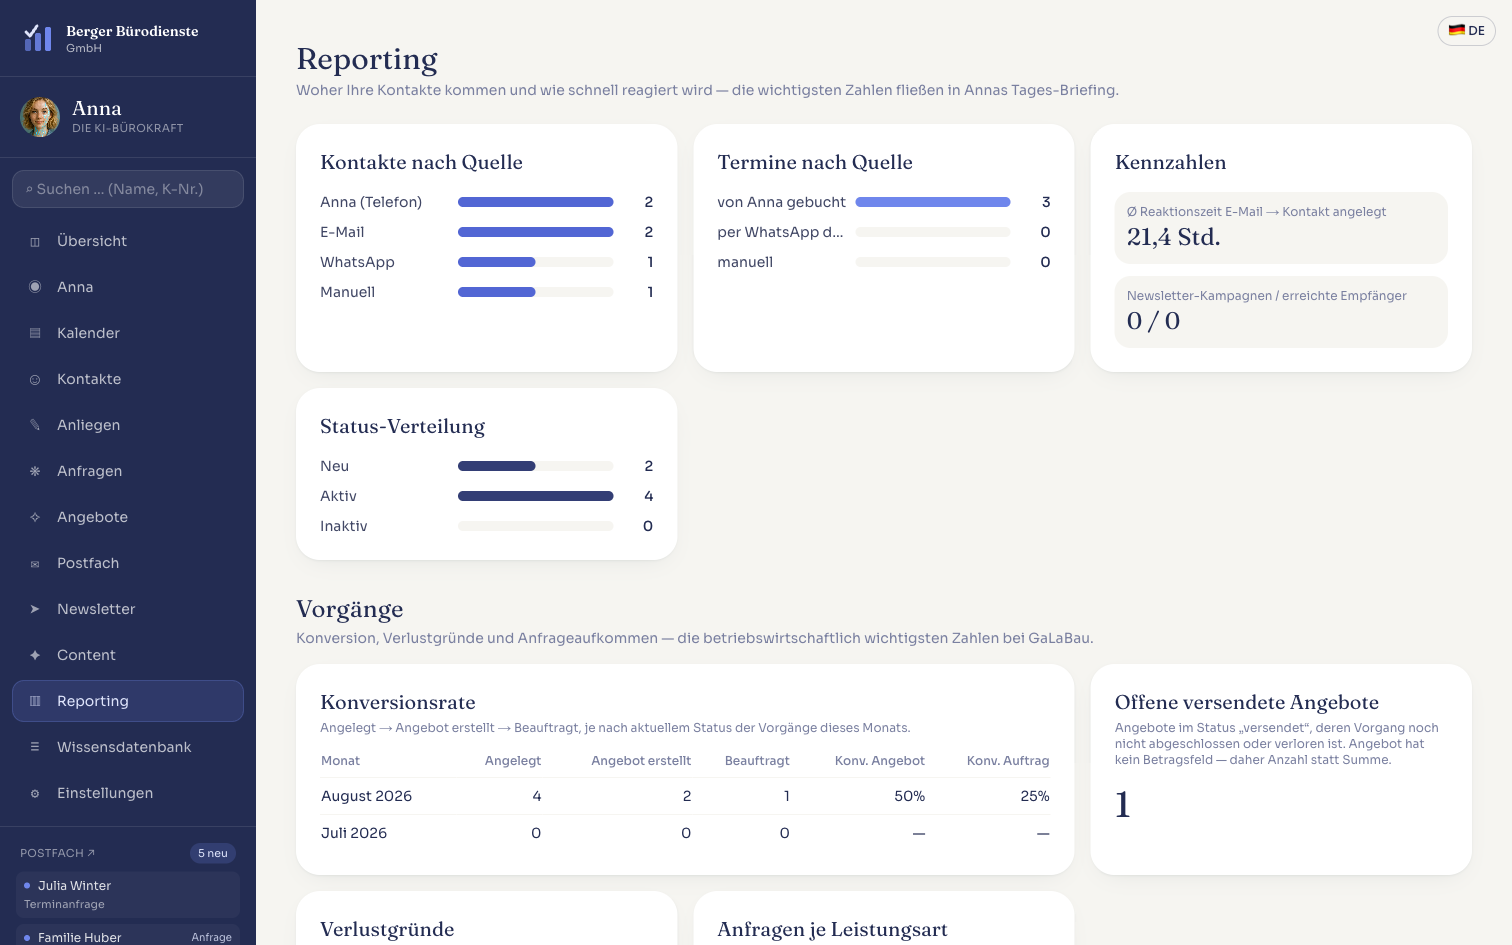Image resolution: width=1512 pixels, height=945 pixels.
Task: Click the Anna circle icon in navigation
Action: pyautogui.click(x=35, y=287)
